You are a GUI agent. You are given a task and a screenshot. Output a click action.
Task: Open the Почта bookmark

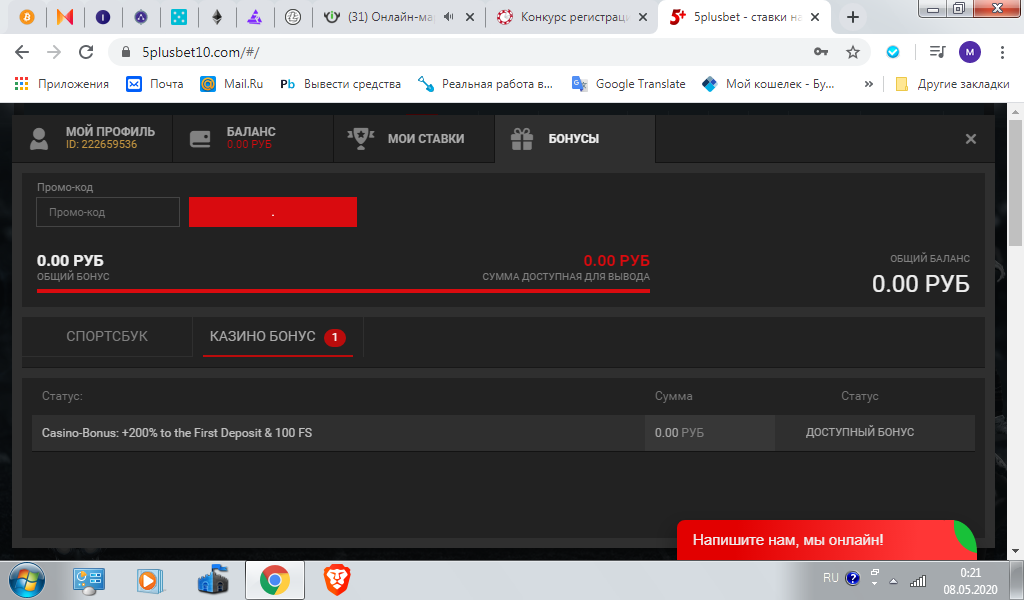pyautogui.click(x=155, y=84)
